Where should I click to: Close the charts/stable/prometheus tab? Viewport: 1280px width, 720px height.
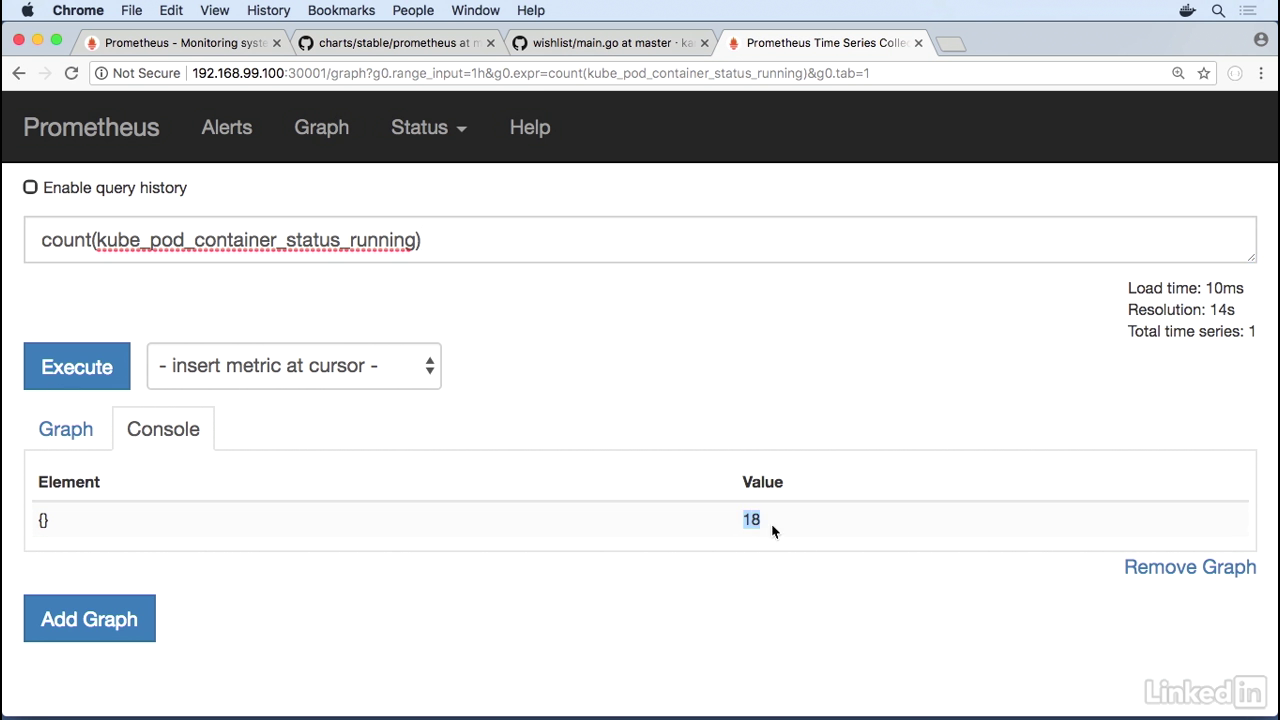pyautogui.click(x=490, y=43)
